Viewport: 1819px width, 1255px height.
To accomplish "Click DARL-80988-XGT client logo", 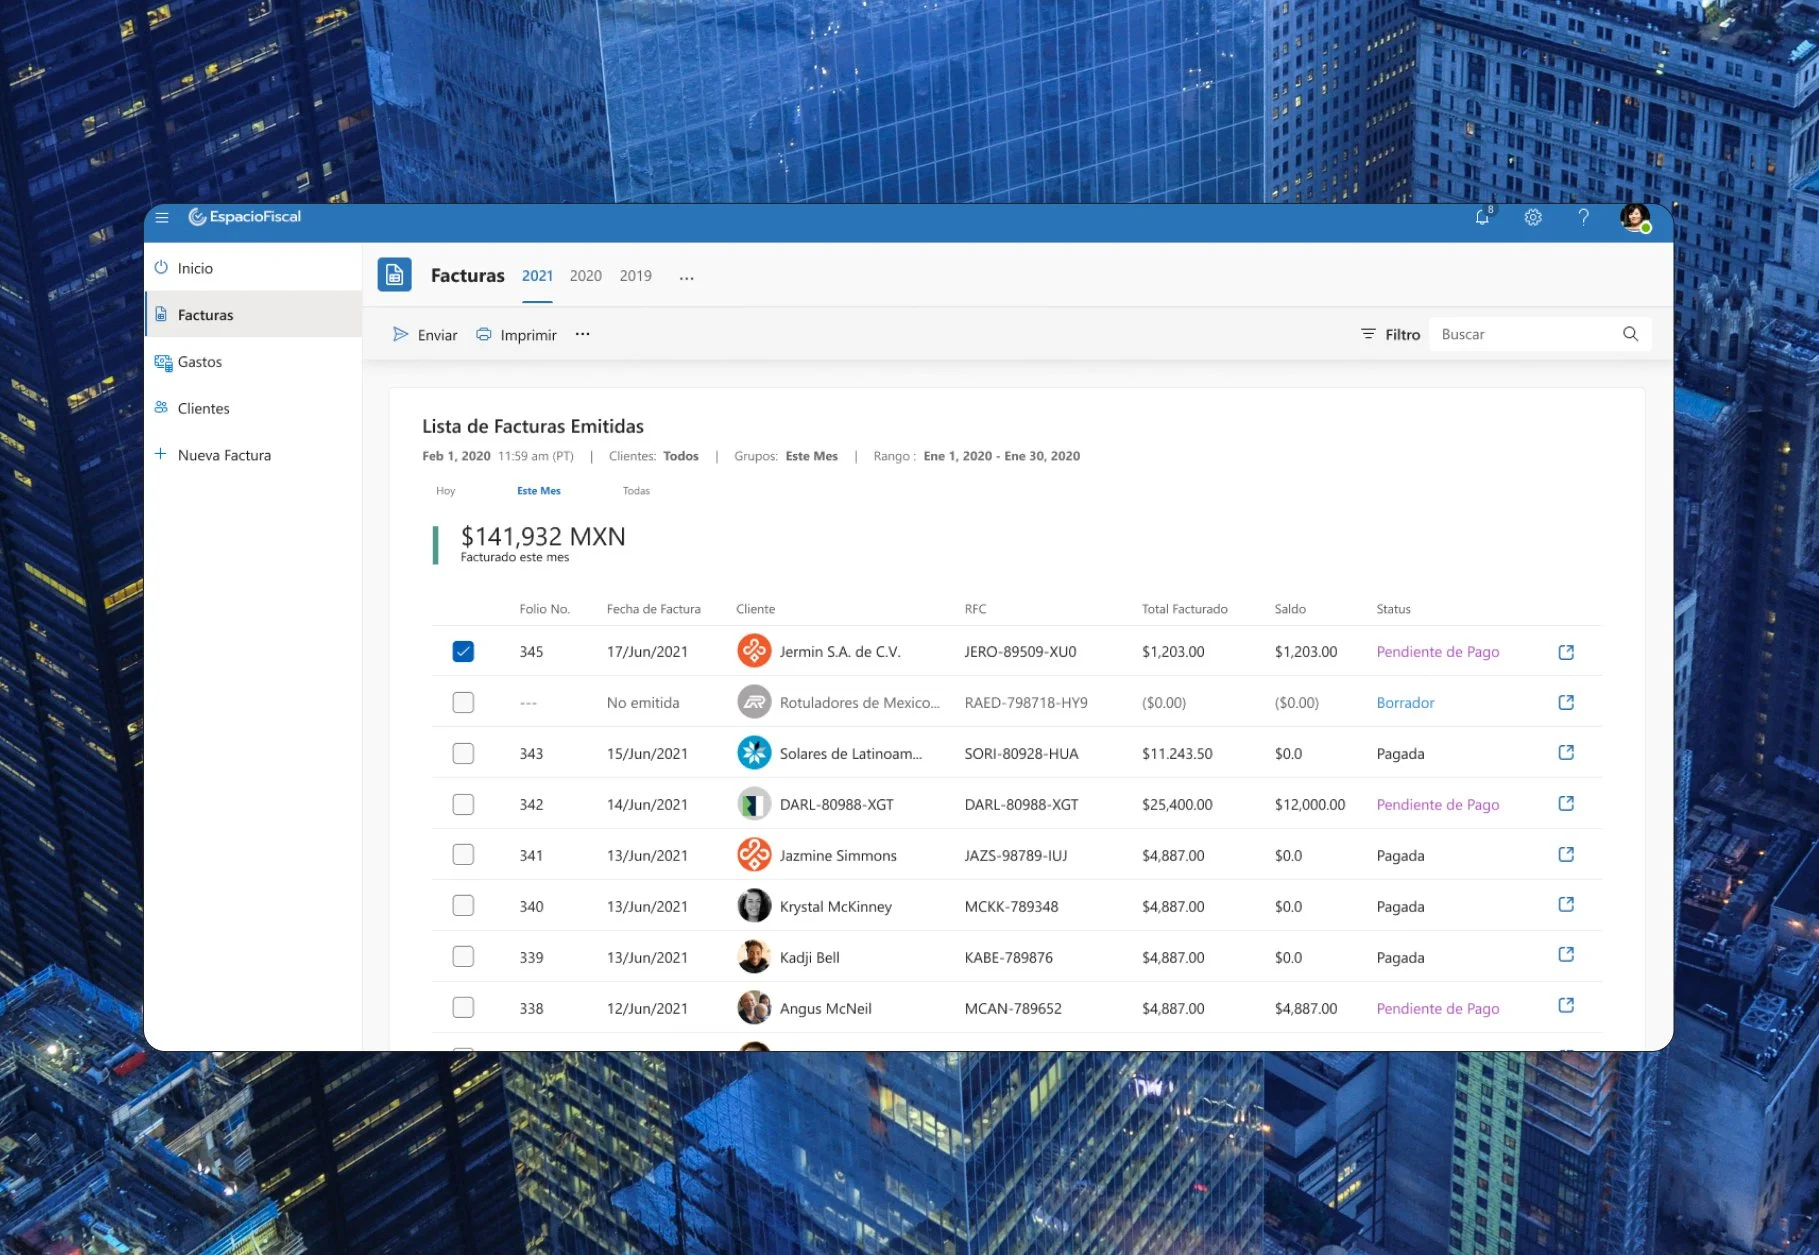I will 754,804.
